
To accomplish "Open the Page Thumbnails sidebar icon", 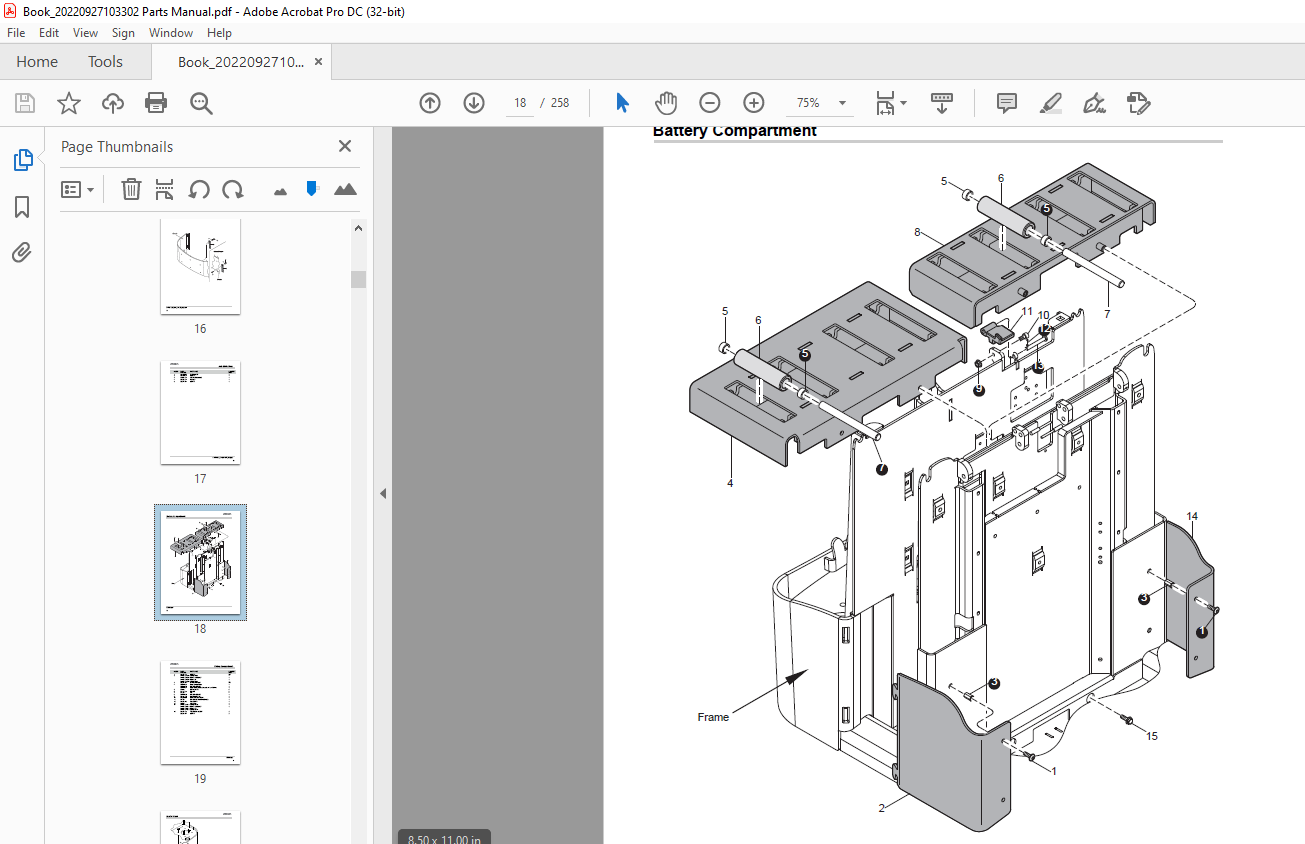I will (x=22, y=160).
